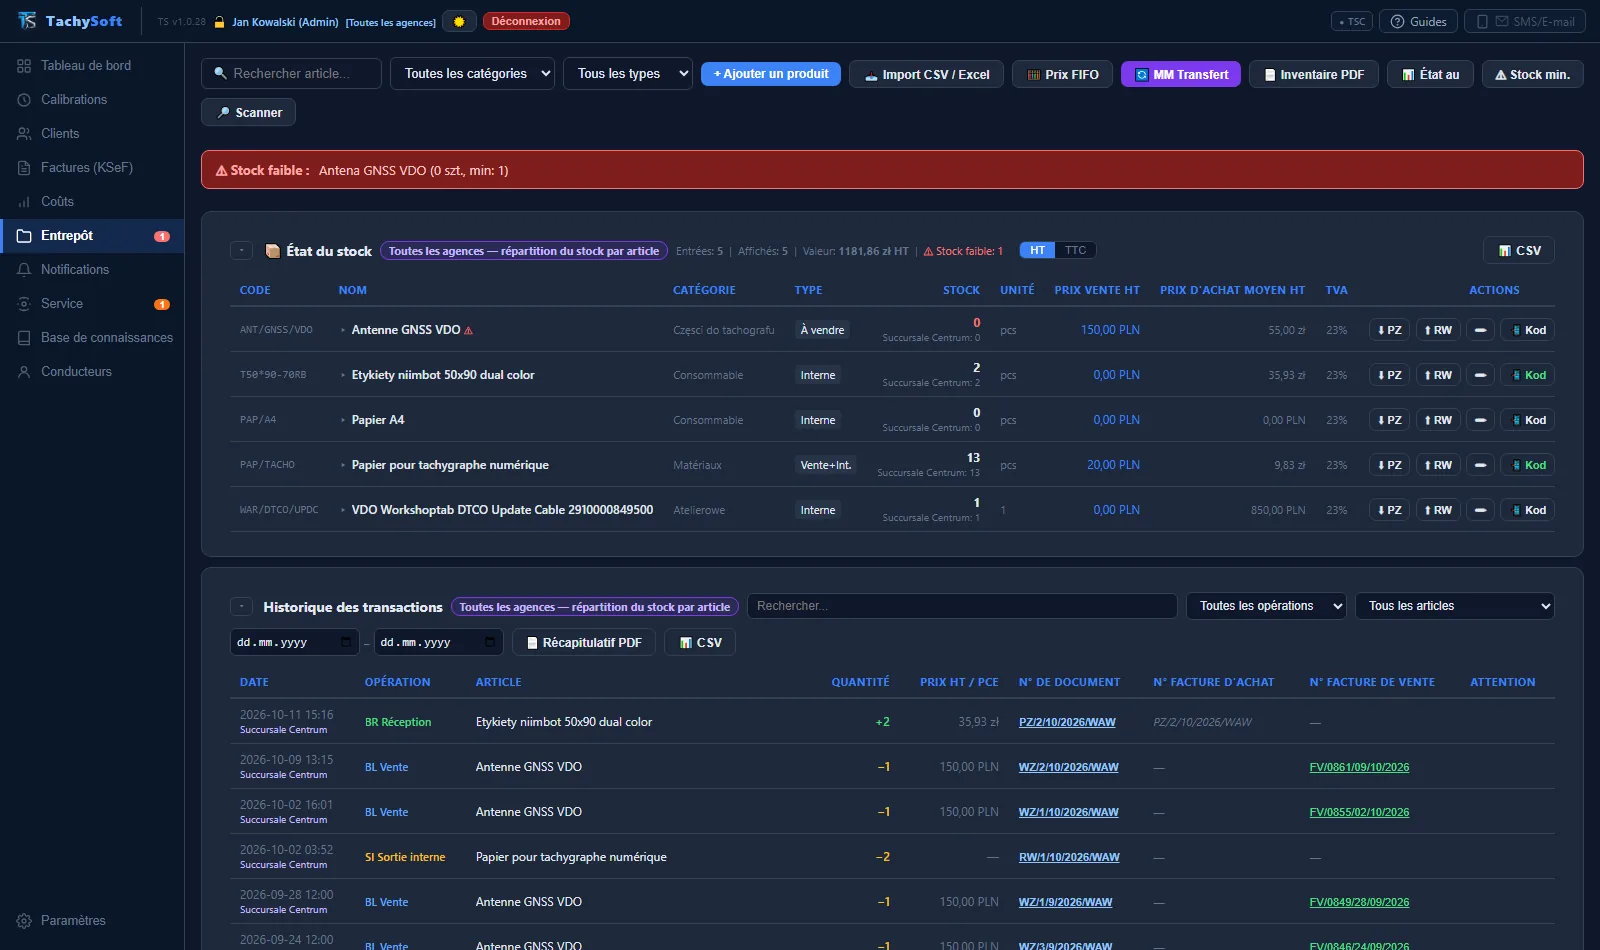Export stock CSV in État du stock
This screenshot has height=950, width=1600.
pos(1519,251)
